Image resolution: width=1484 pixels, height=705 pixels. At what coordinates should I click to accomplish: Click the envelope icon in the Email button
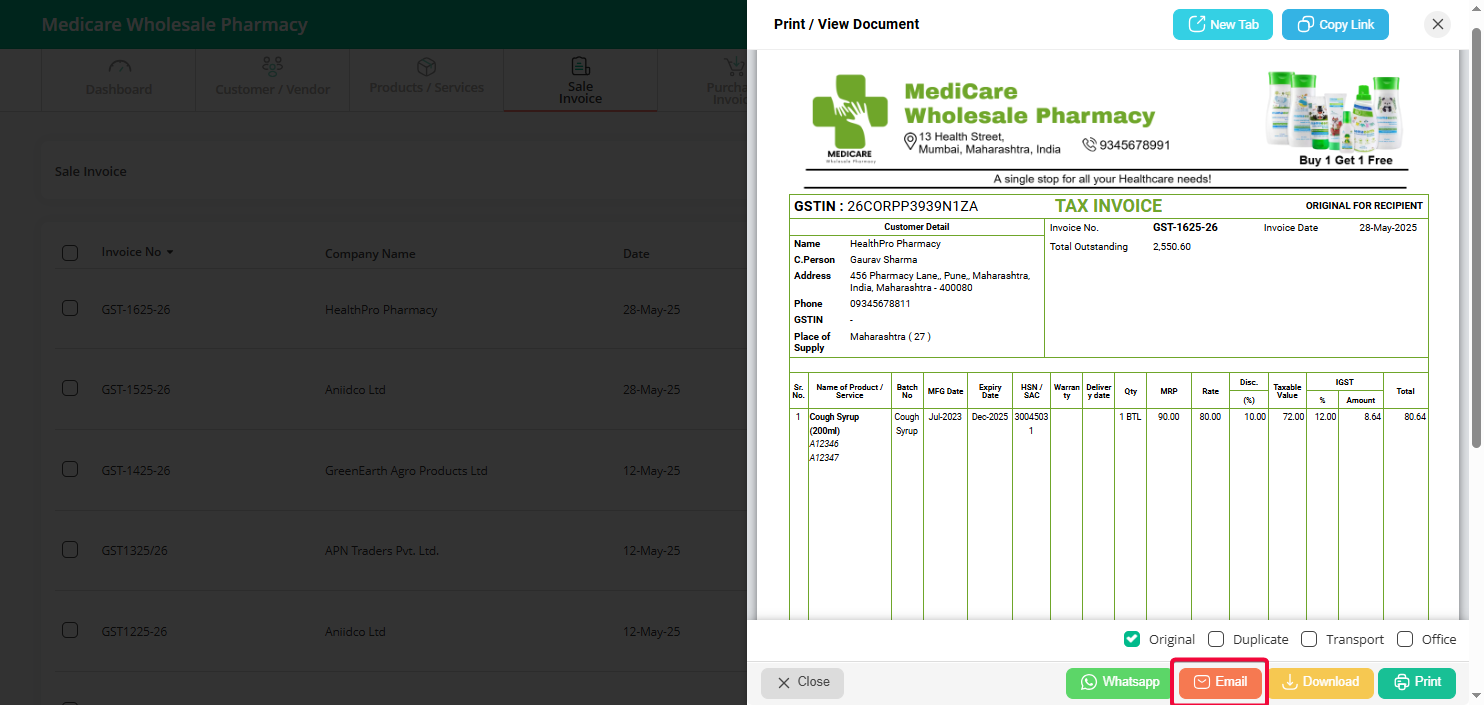[1202, 682]
